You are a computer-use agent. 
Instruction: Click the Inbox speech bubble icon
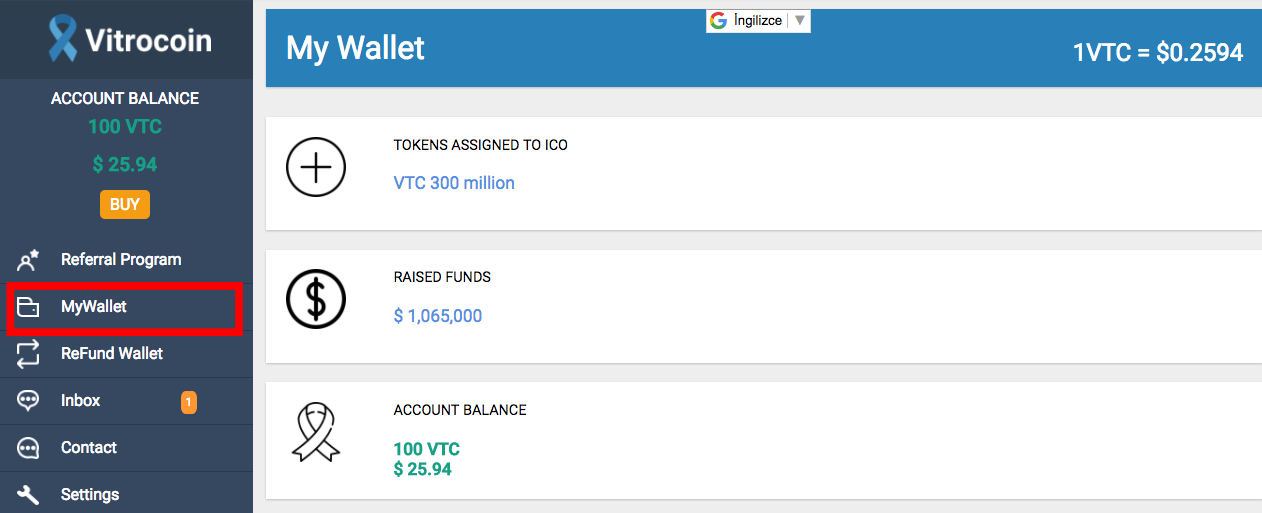click(x=28, y=401)
